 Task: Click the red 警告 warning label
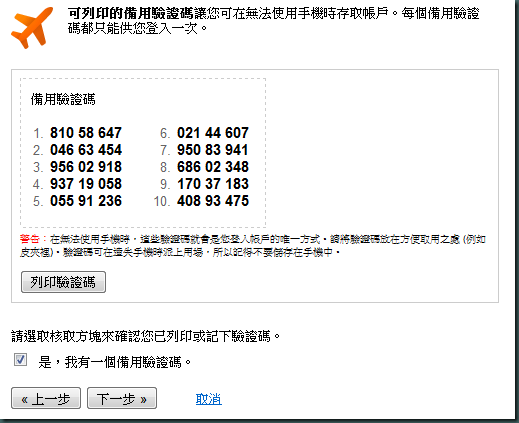pyautogui.click(x=30, y=239)
